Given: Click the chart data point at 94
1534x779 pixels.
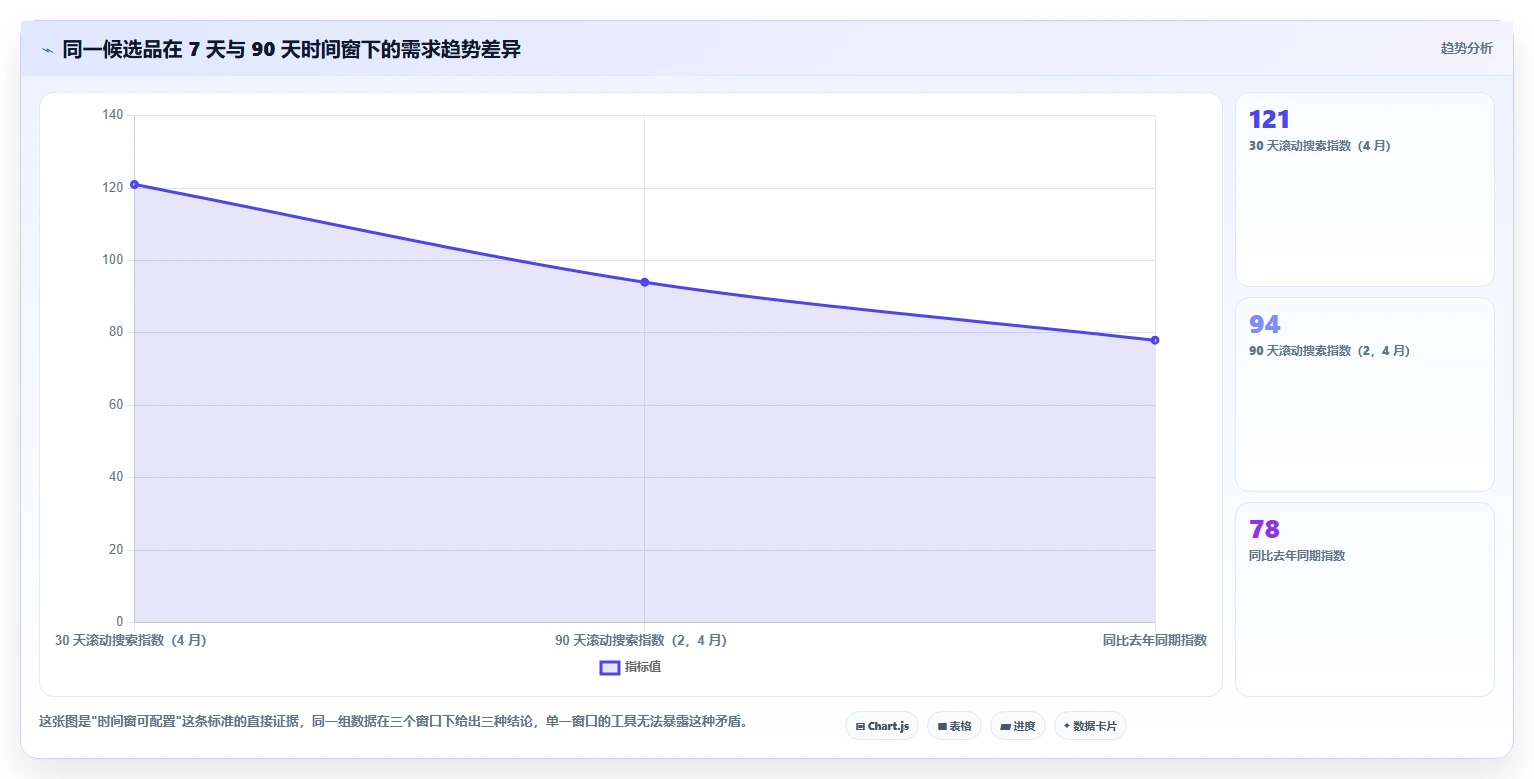Looking at the screenshot, I should [644, 282].
